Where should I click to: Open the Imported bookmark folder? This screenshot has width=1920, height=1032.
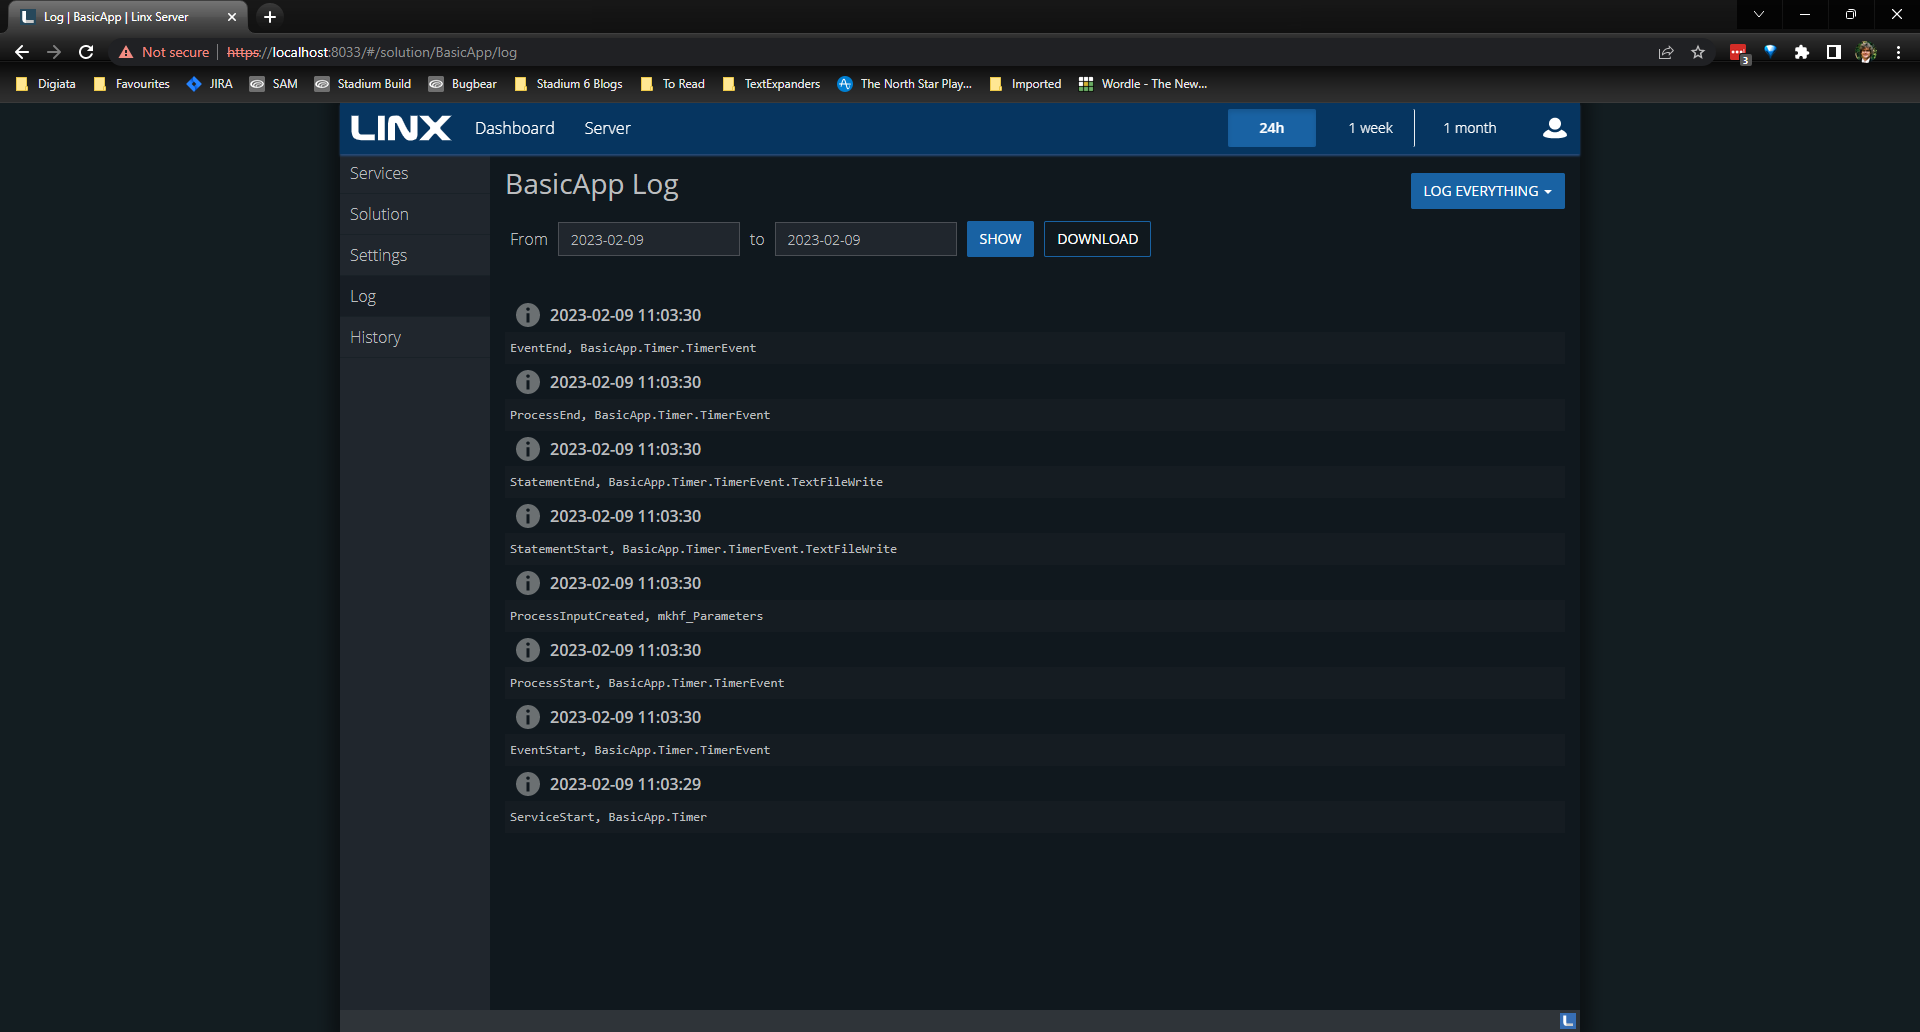tap(1025, 84)
